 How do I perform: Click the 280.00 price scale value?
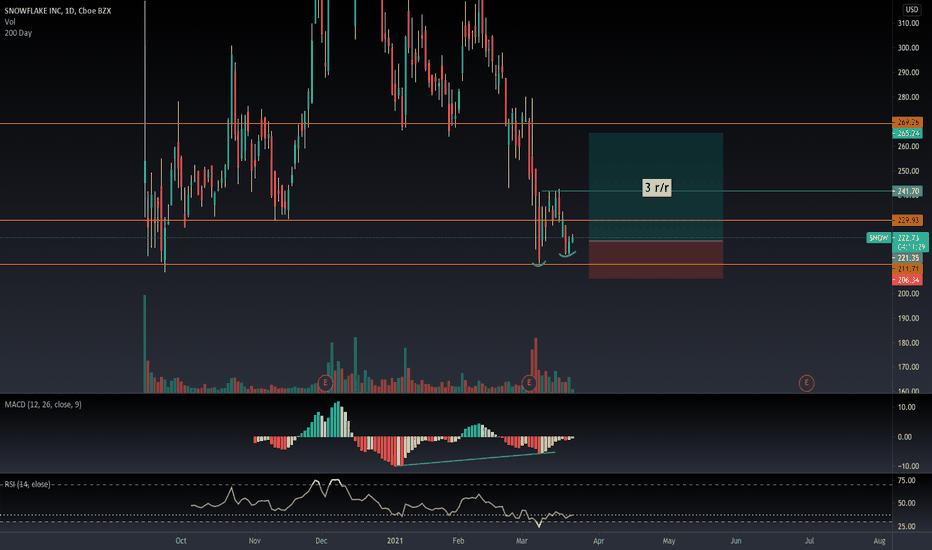pos(908,97)
